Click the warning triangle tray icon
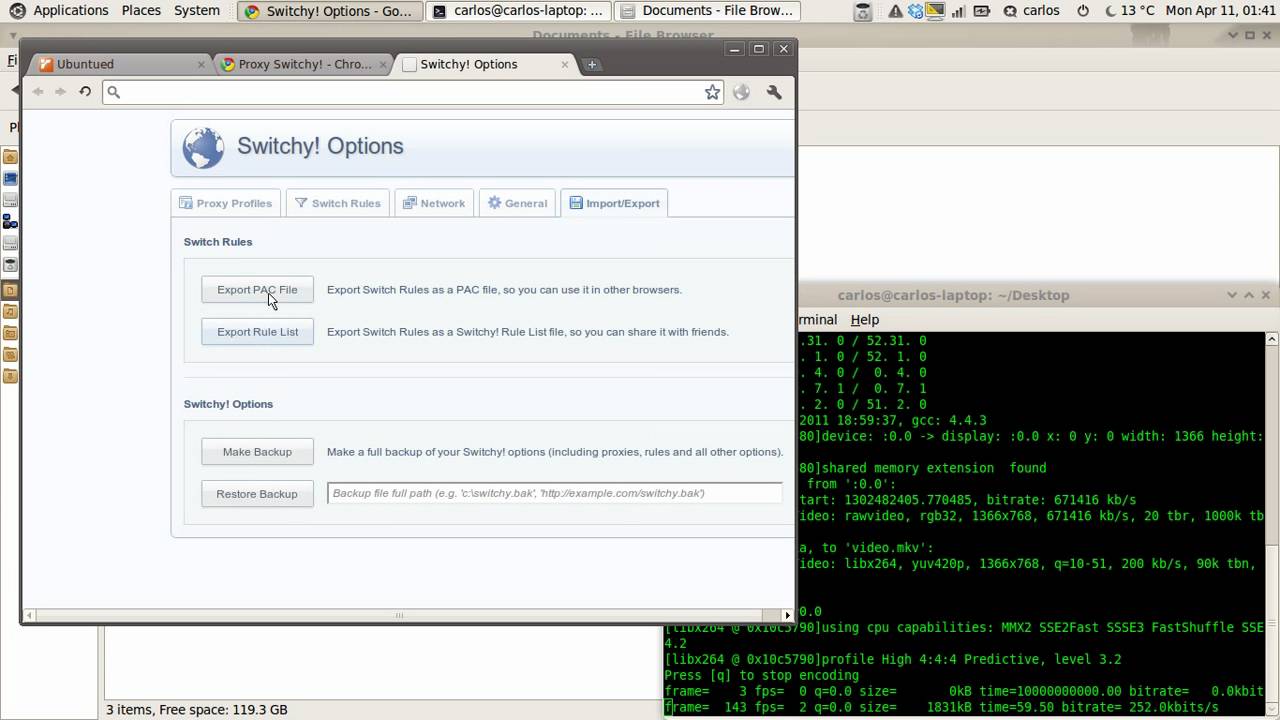The height and width of the screenshot is (720, 1280). tap(896, 11)
